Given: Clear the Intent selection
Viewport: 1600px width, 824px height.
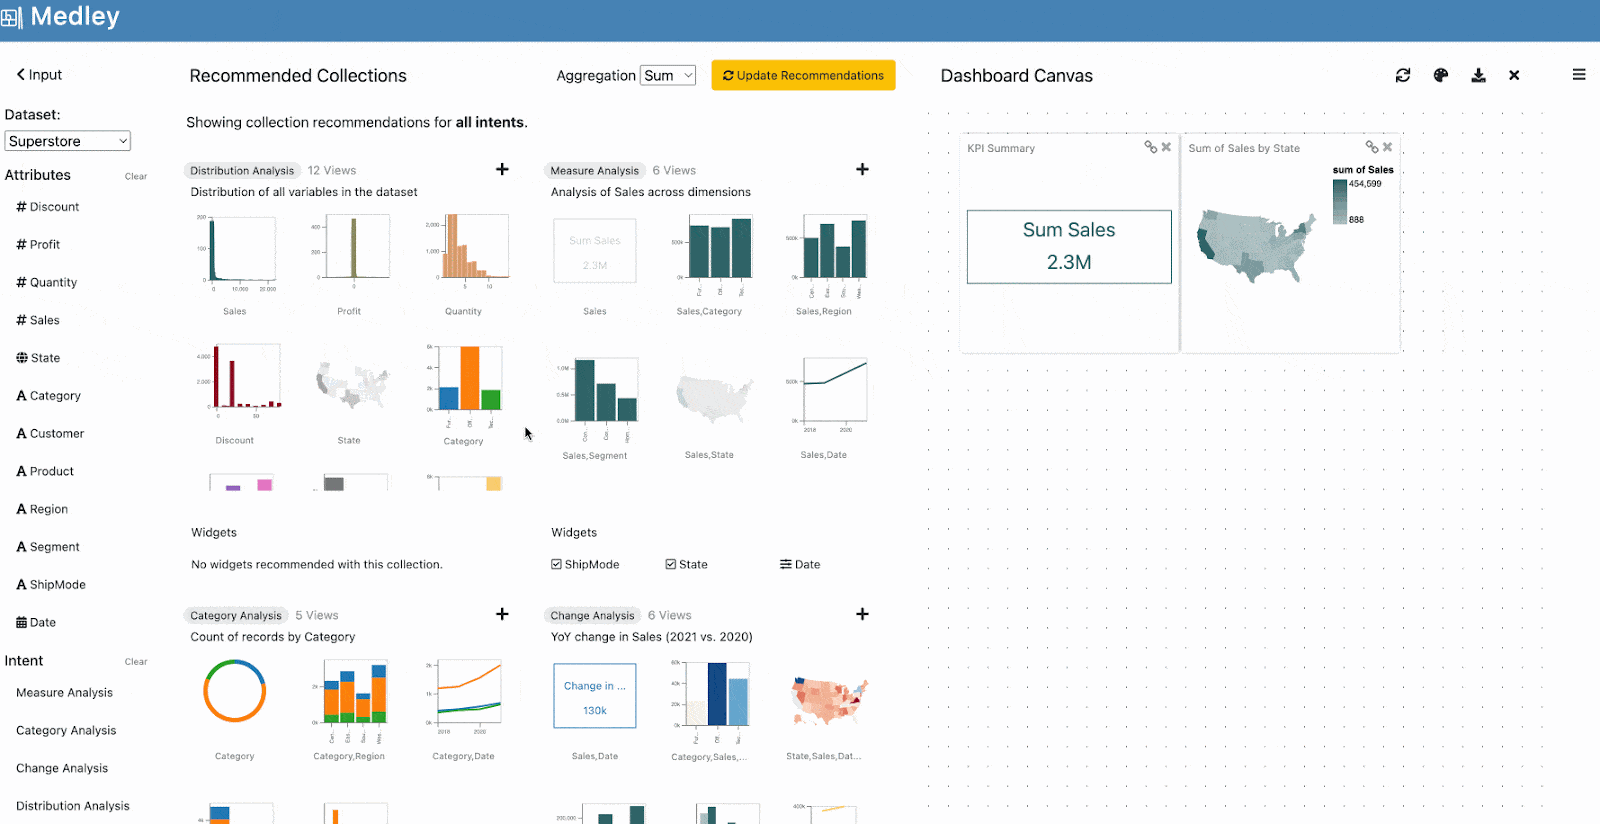Looking at the screenshot, I should [x=136, y=662].
